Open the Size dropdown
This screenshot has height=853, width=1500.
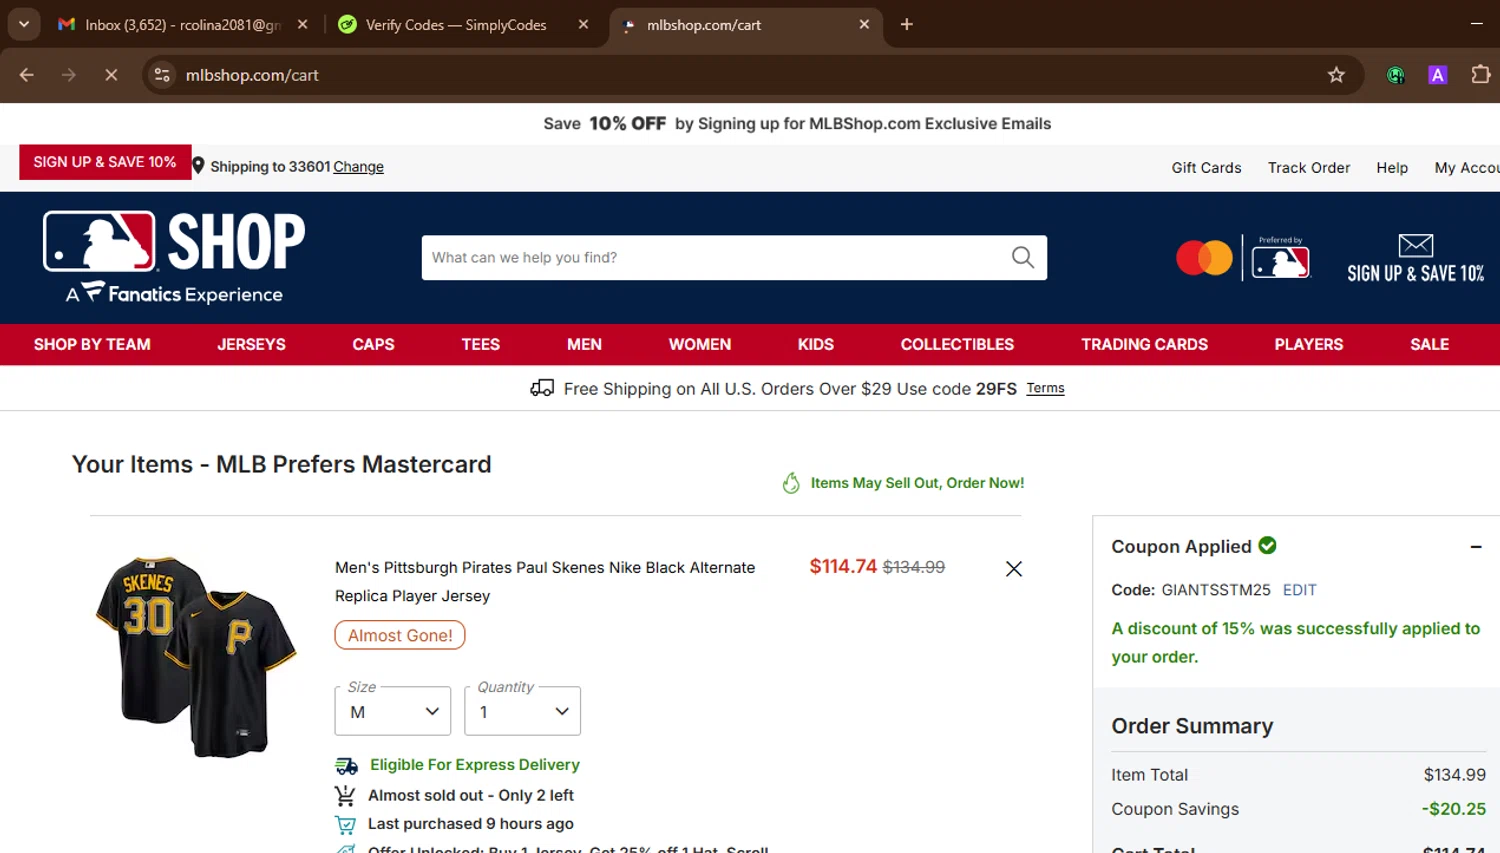[393, 711]
